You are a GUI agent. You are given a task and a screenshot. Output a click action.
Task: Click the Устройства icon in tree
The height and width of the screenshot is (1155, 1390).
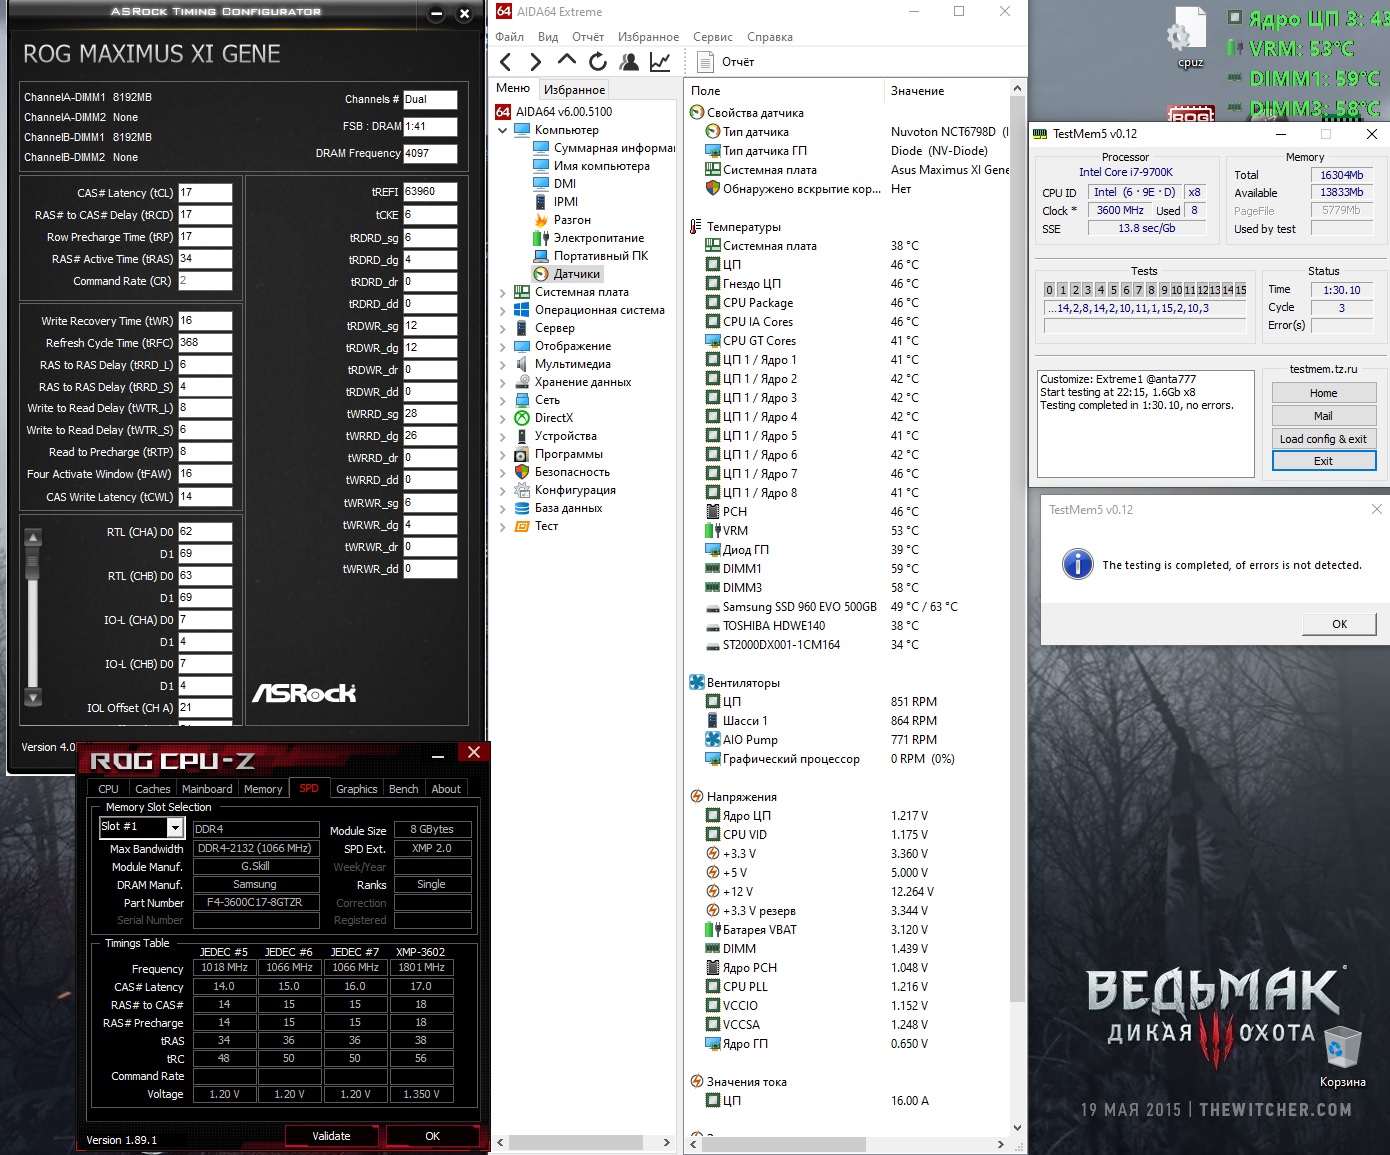(522, 436)
